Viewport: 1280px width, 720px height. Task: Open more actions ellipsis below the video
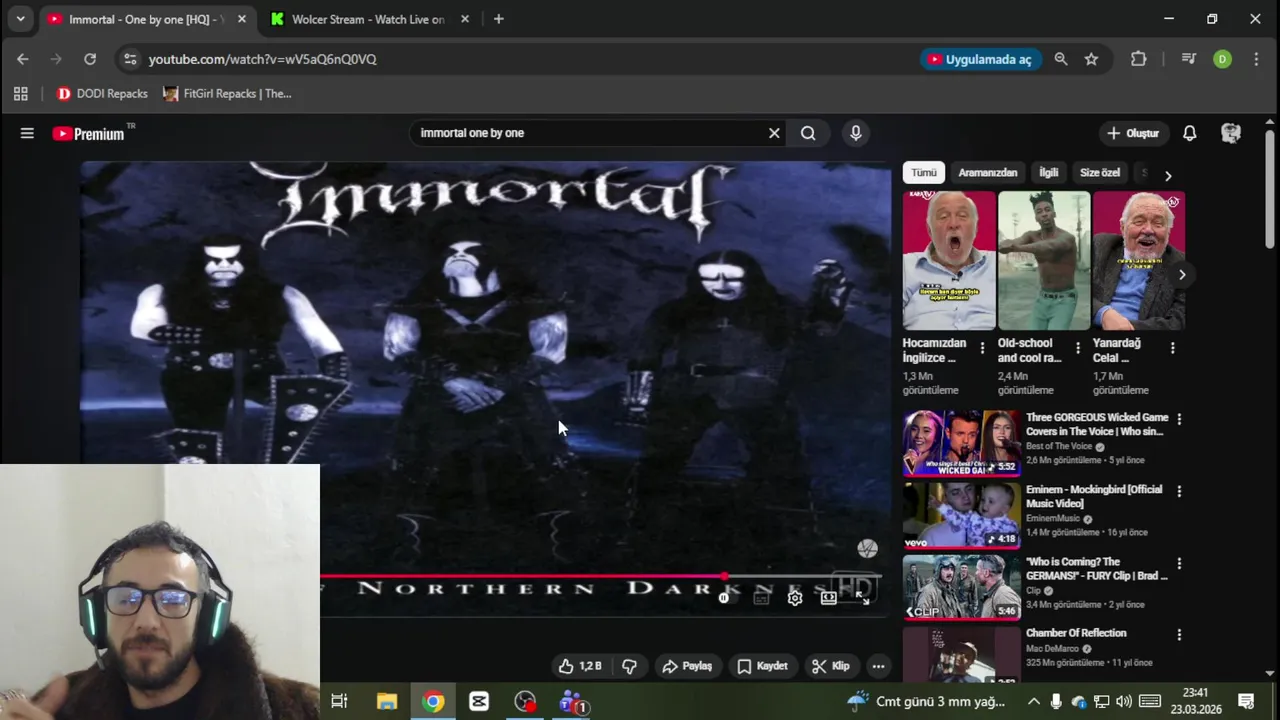pyautogui.click(x=878, y=666)
